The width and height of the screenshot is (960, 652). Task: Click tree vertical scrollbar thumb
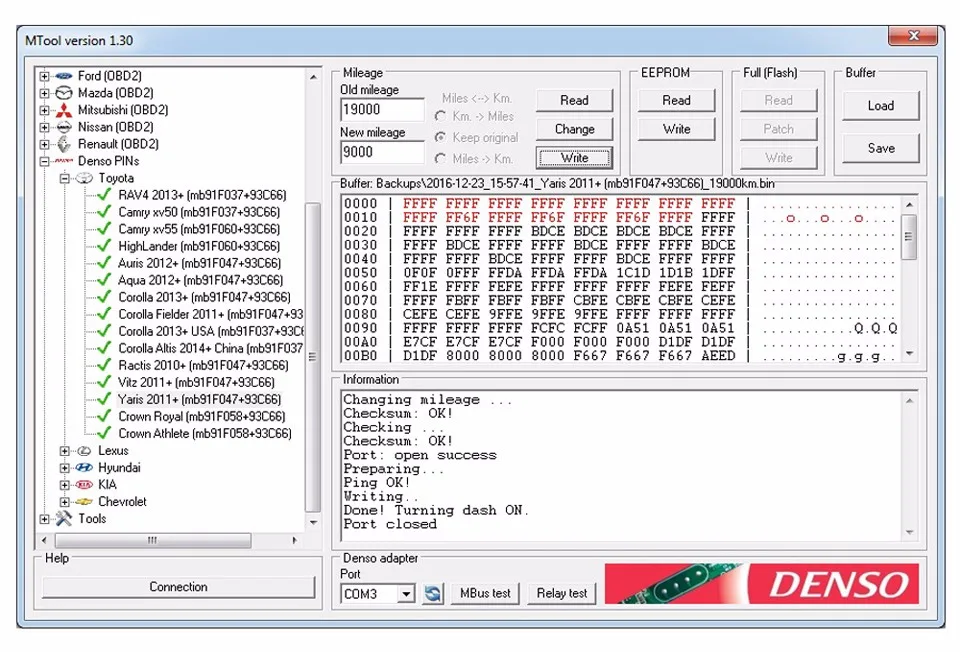[313, 358]
